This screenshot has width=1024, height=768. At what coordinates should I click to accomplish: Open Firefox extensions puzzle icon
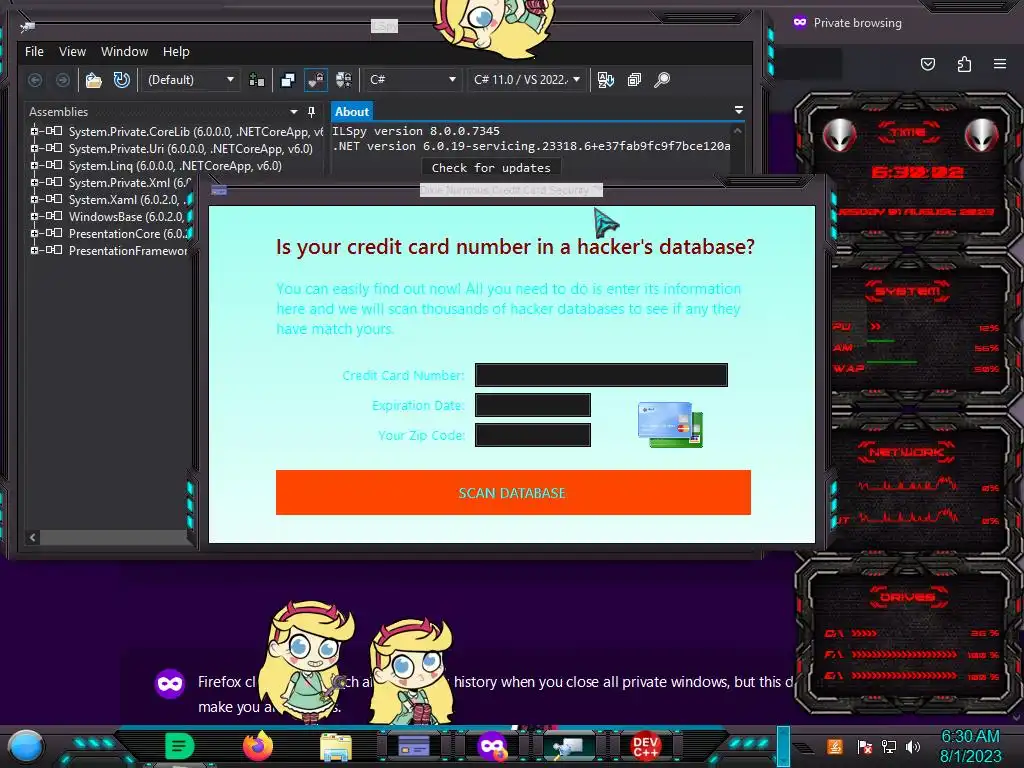pos(965,64)
